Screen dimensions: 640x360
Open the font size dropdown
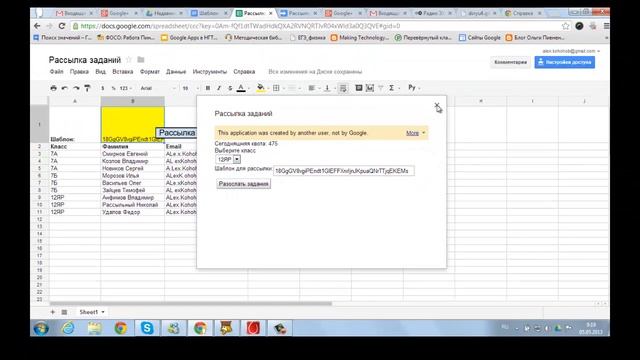(x=190, y=88)
